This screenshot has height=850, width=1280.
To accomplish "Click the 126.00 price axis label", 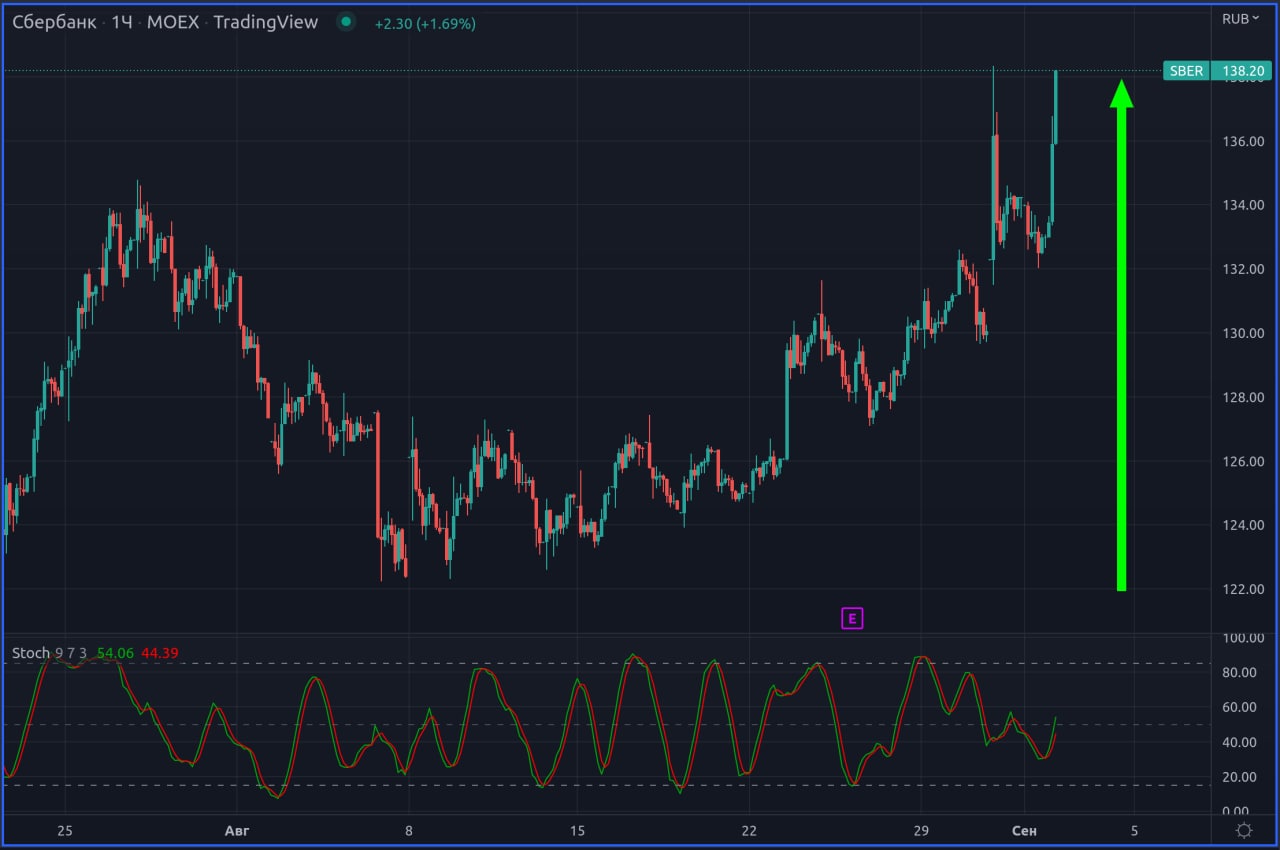I will click(x=1245, y=461).
